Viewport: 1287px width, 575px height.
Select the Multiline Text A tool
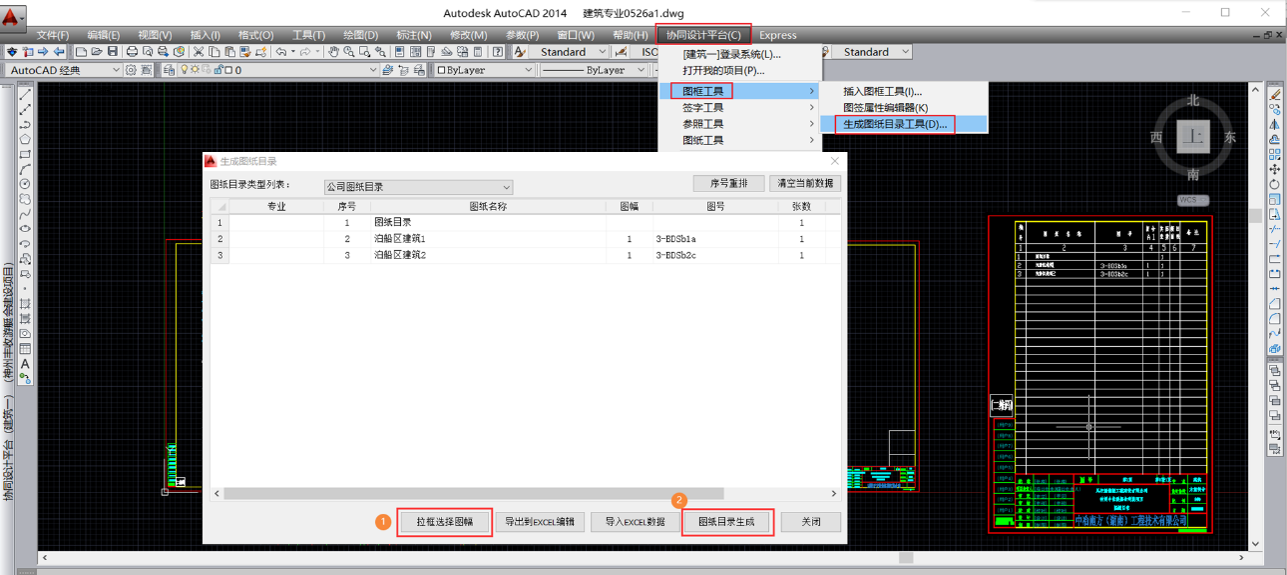[25, 364]
